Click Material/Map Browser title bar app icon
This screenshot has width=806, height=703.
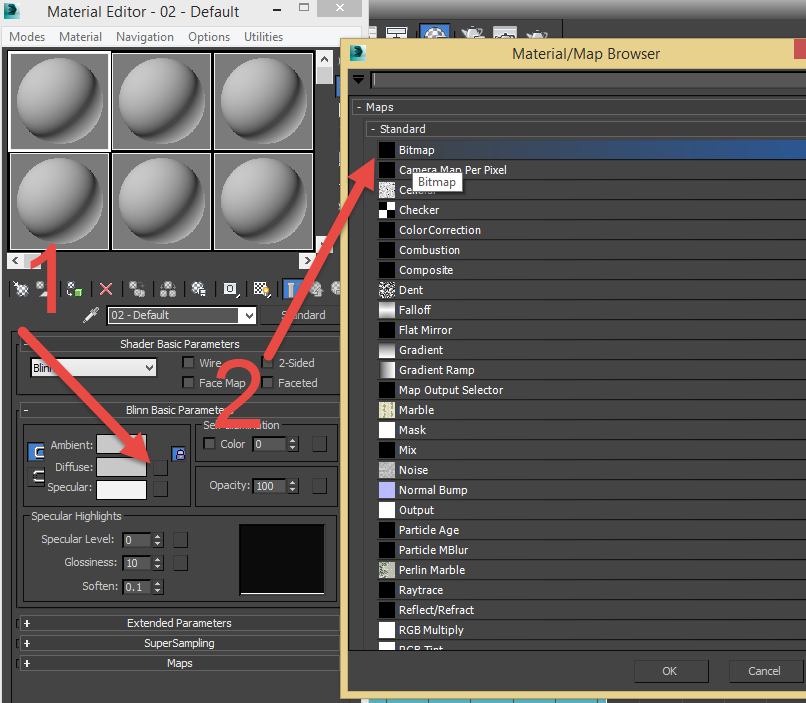(357, 53)
